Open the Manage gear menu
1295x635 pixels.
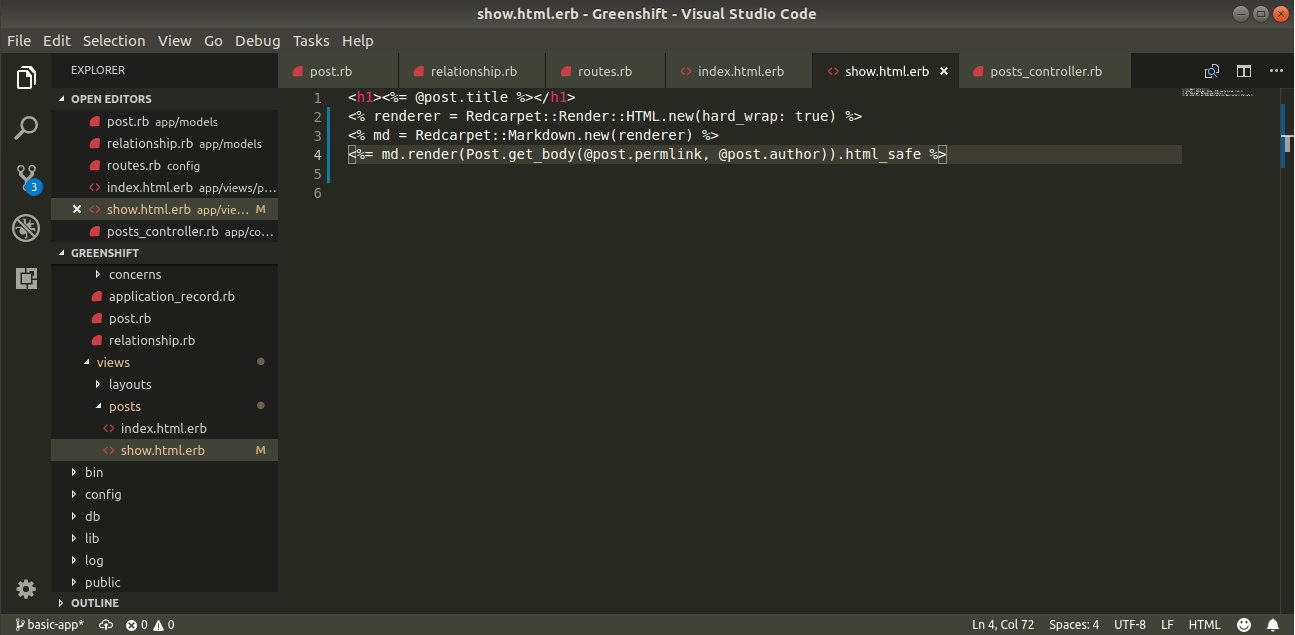pos(26,588)
